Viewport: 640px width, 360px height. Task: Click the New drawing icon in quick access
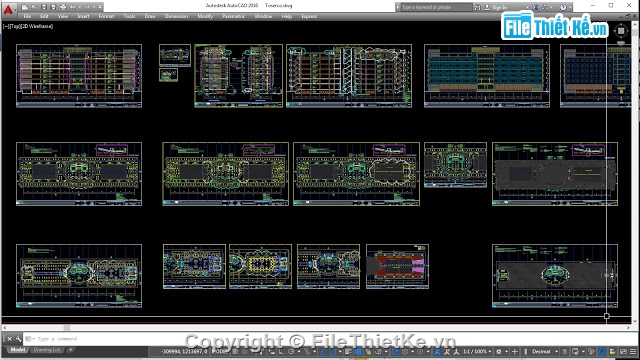(x=24, y=7)
